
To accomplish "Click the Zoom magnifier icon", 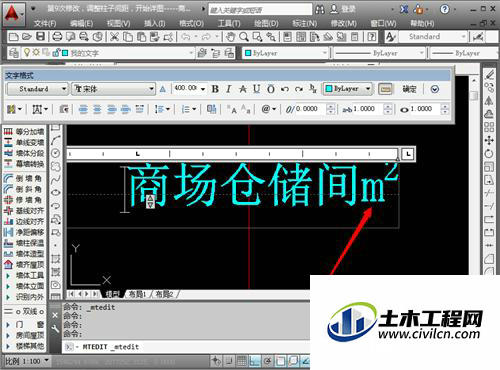I will (244, 36).
